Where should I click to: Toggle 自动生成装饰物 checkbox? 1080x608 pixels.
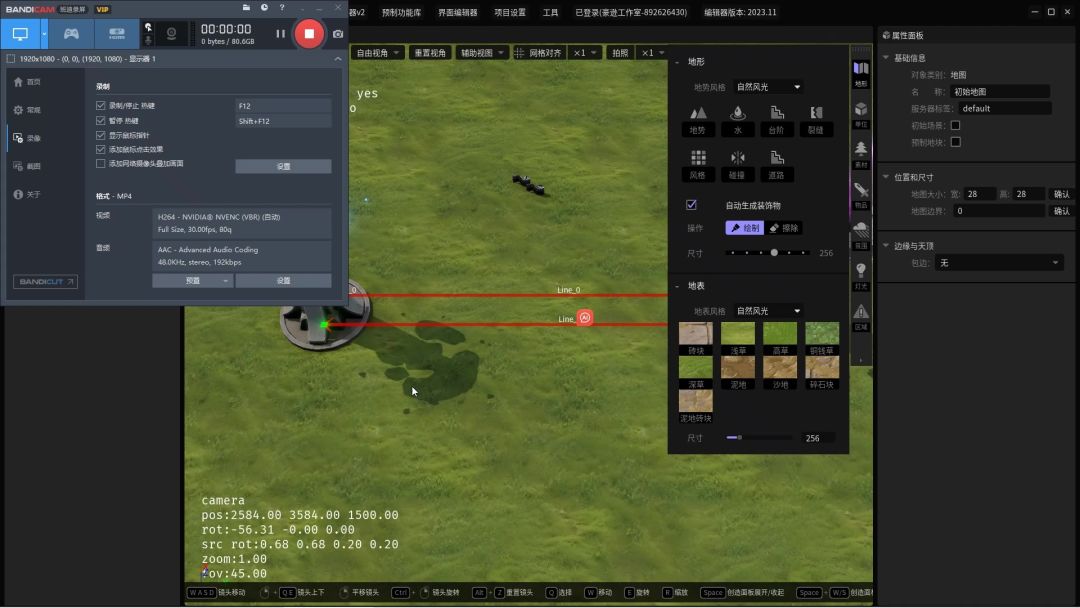(x=691, y=205)
